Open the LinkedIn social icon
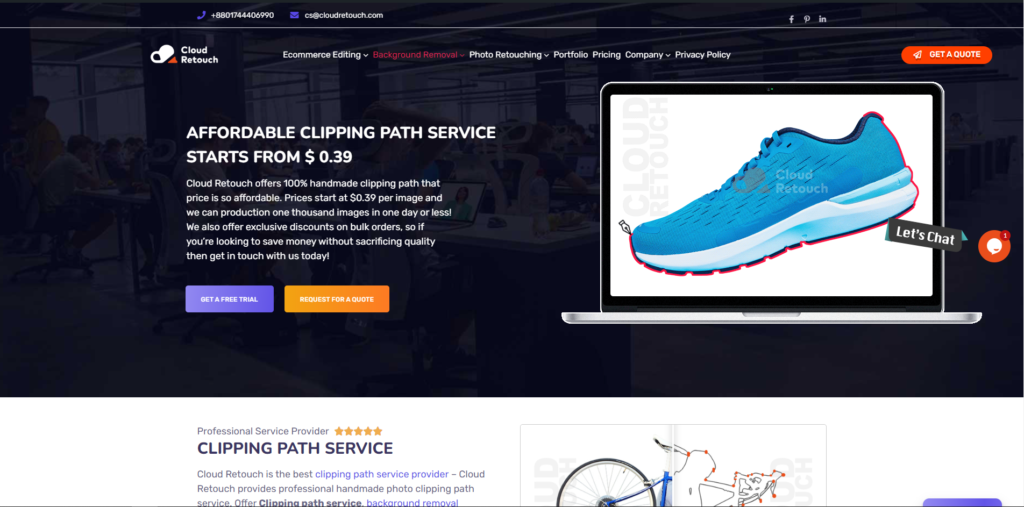Viewport: 1024px width, 507px height. [x=822, y=19]
